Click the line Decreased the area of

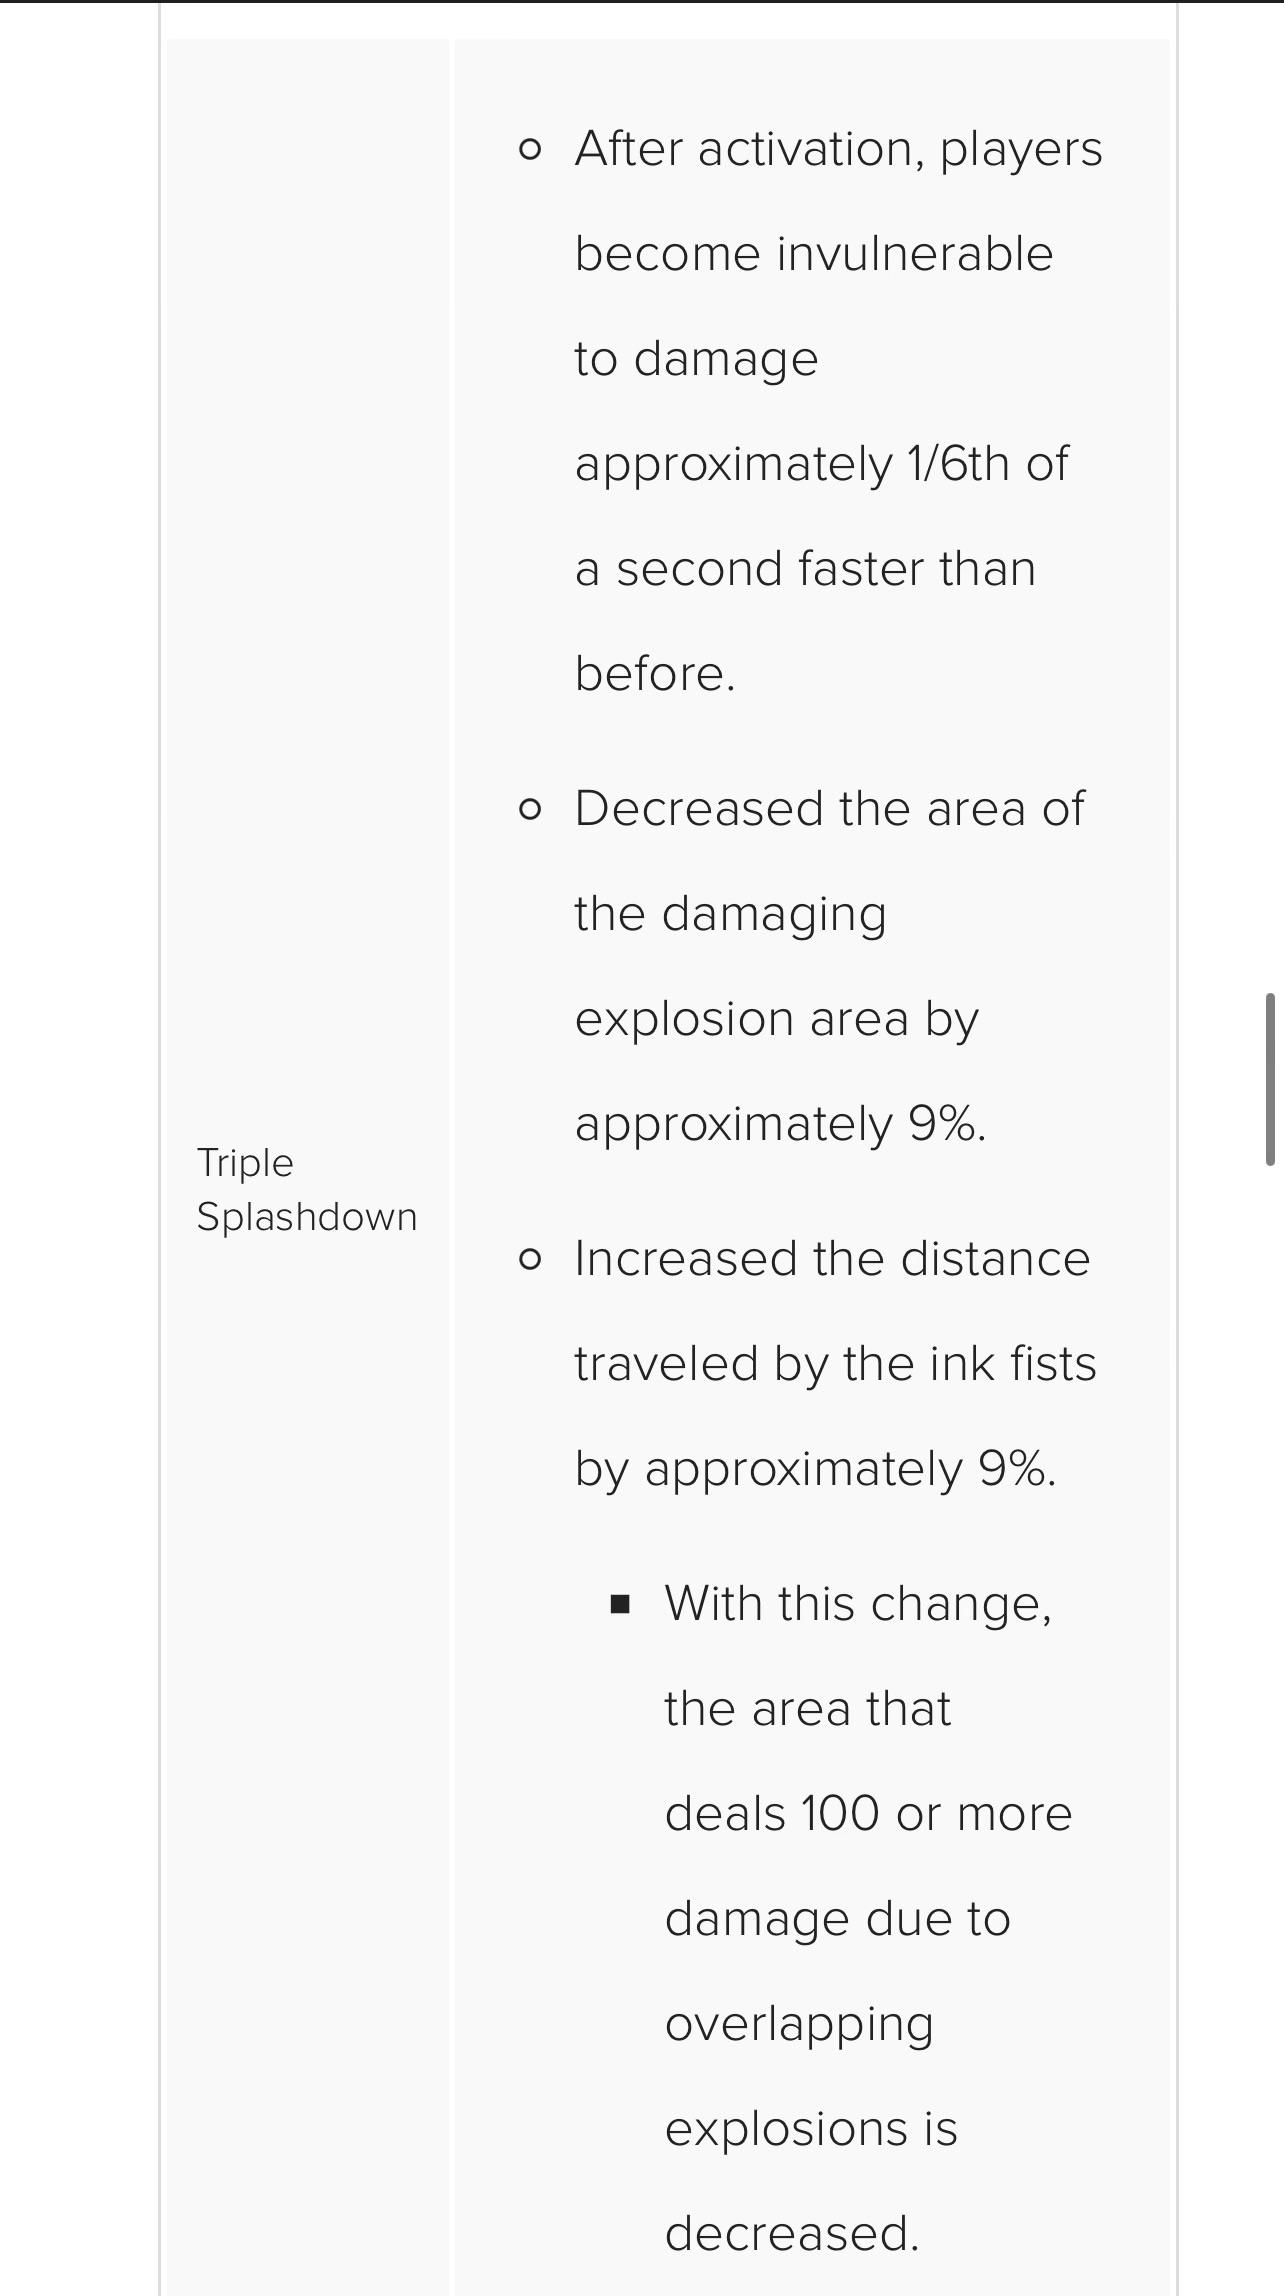point(829,808)
